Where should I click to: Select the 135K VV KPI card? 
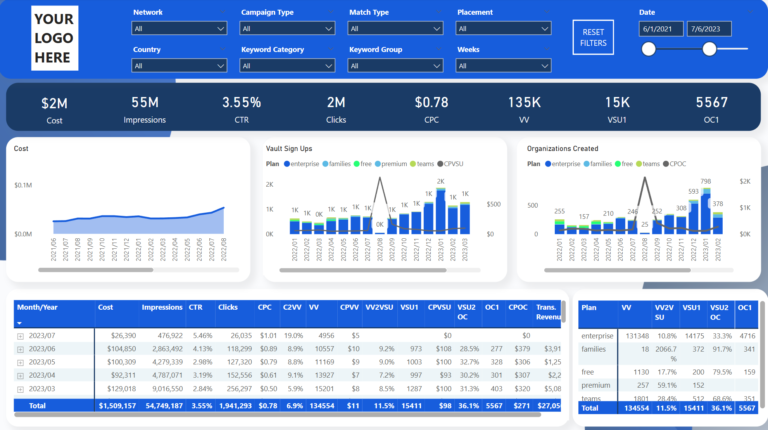pos(524,109)
